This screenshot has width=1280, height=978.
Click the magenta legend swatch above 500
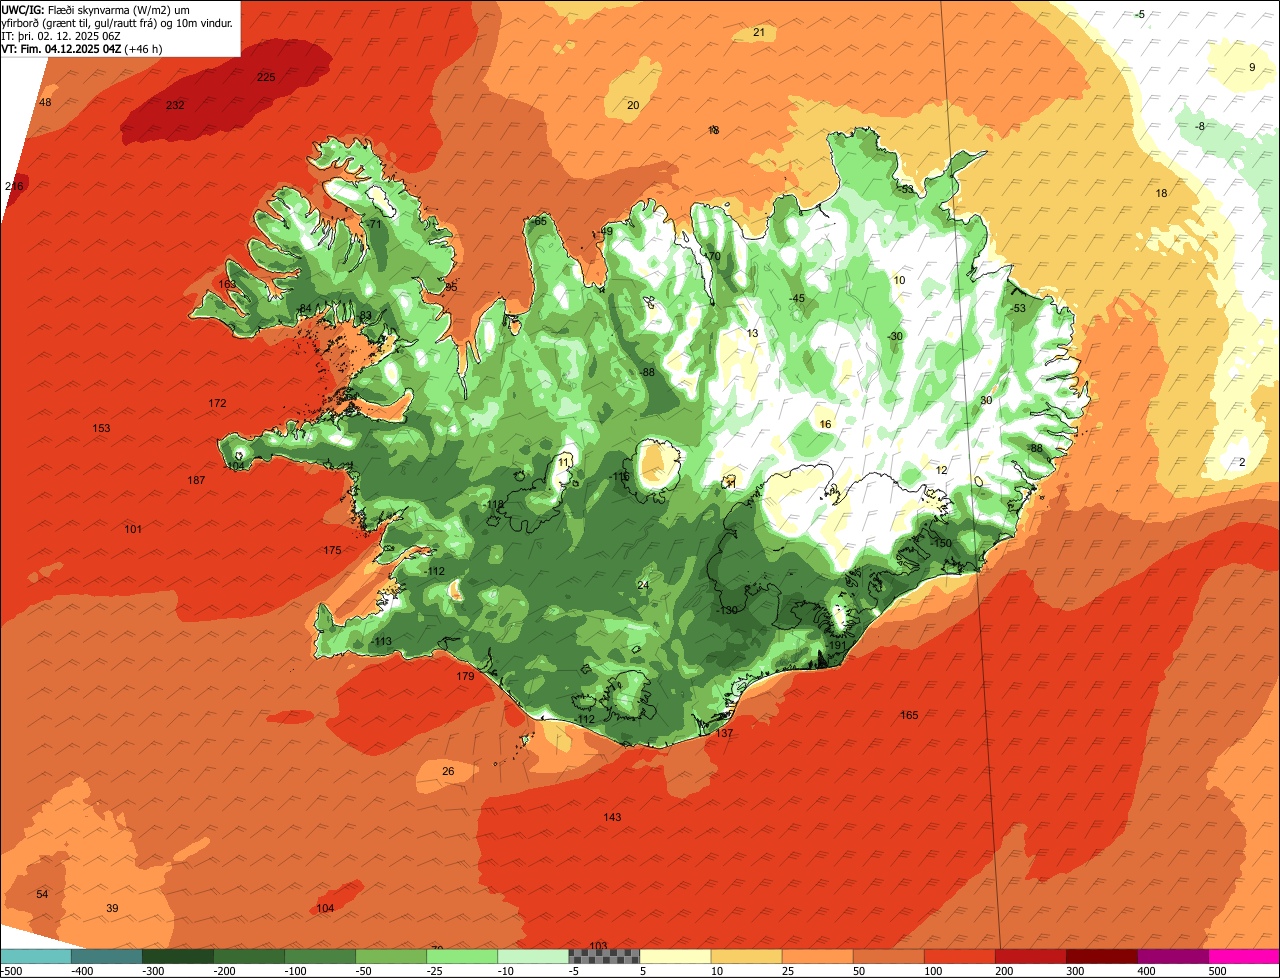1244,956
